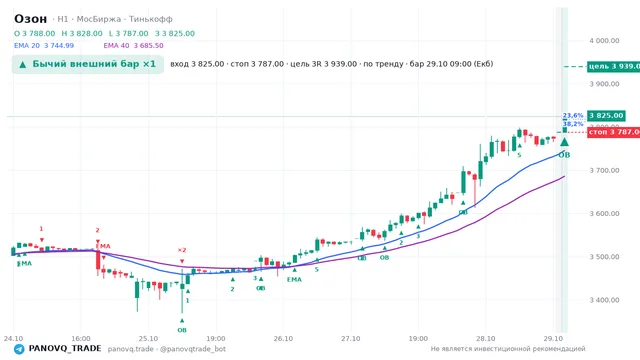This screenshot has height=360, width=640.
Task: Click the 27.10 date axis label
Action: tap(351, 339)
